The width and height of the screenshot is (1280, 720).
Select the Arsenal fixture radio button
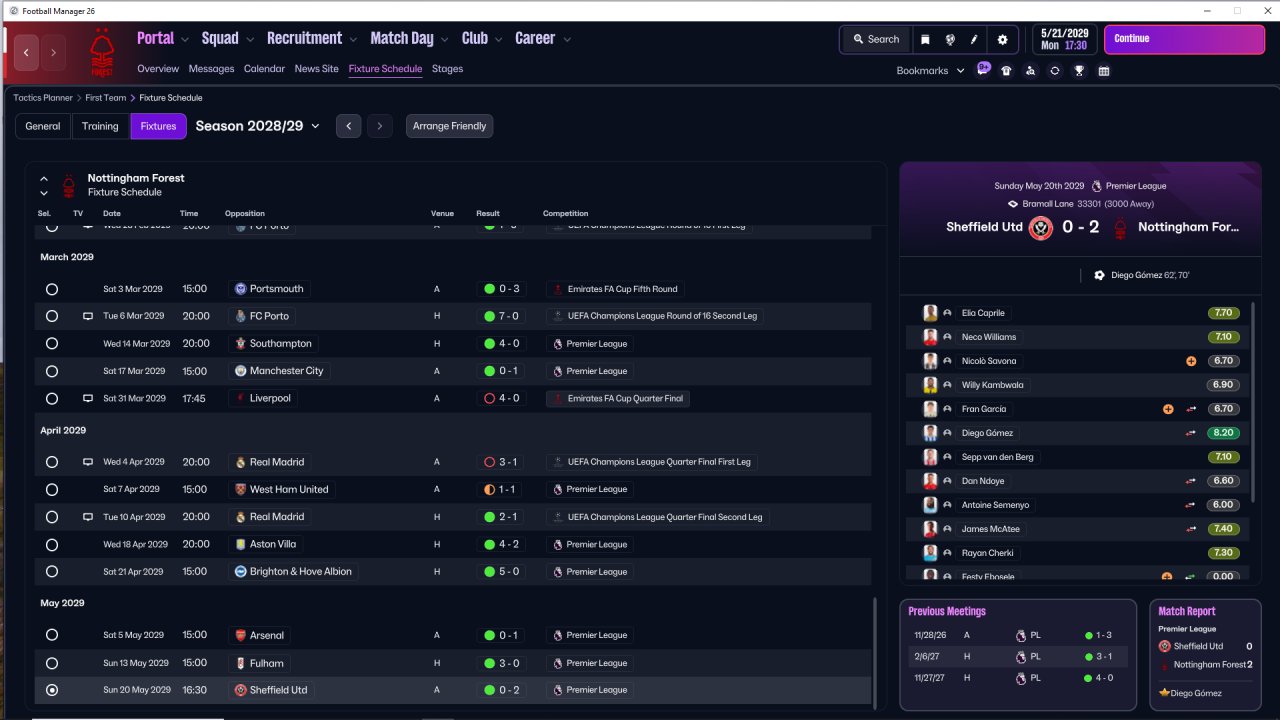tap(52, 635)
